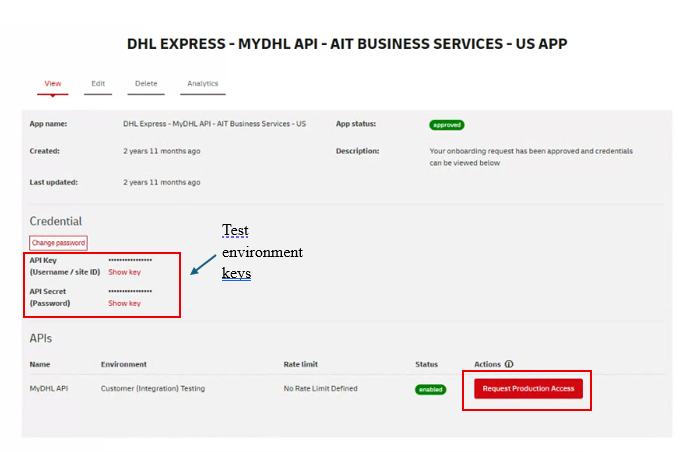684x452 pixels.
Task: Select the Delete tab
Action: point(145,84)
